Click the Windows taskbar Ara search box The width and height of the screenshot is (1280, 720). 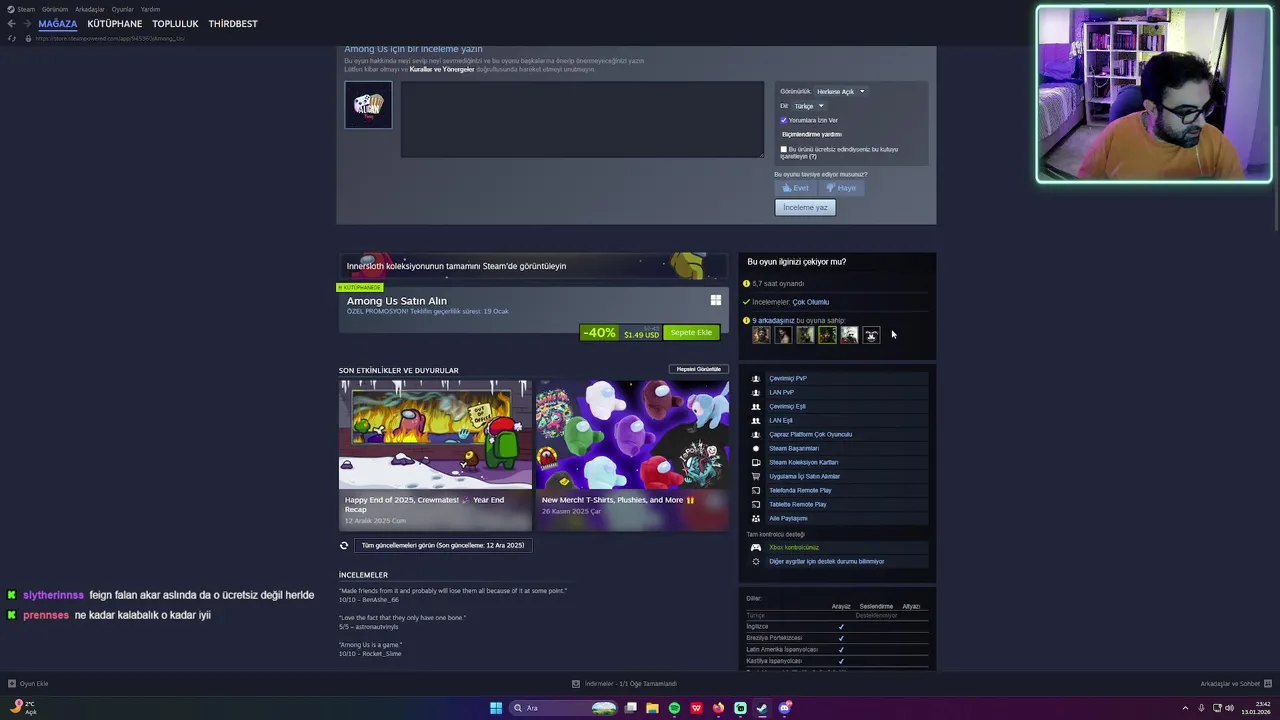coord(565,708)
